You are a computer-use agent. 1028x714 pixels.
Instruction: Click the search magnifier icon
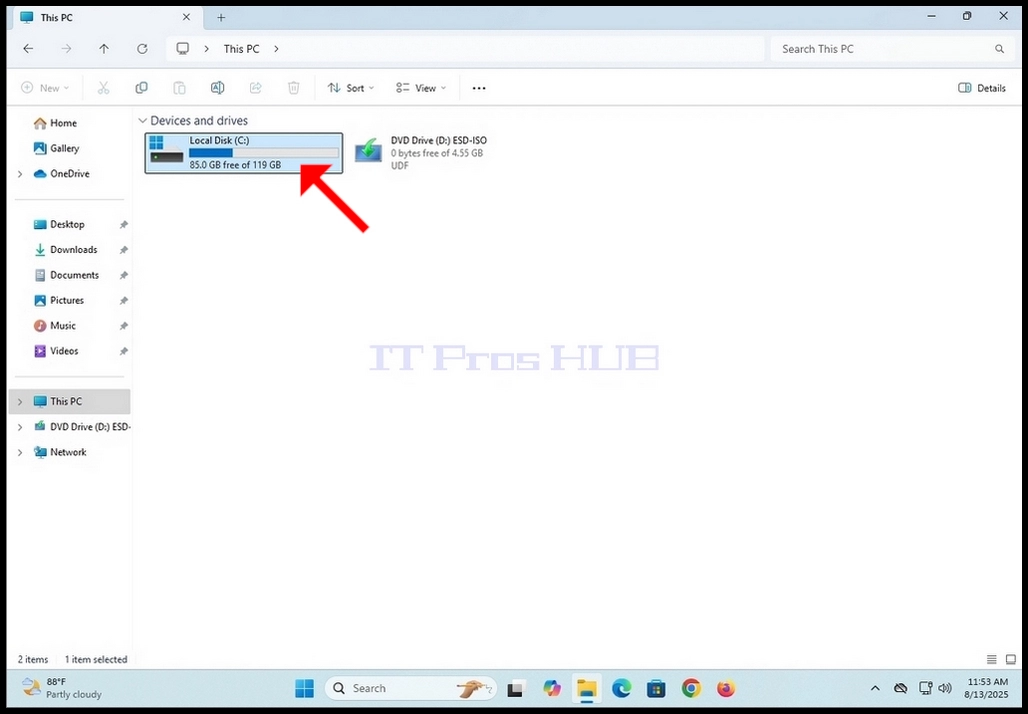click(999, 49)
